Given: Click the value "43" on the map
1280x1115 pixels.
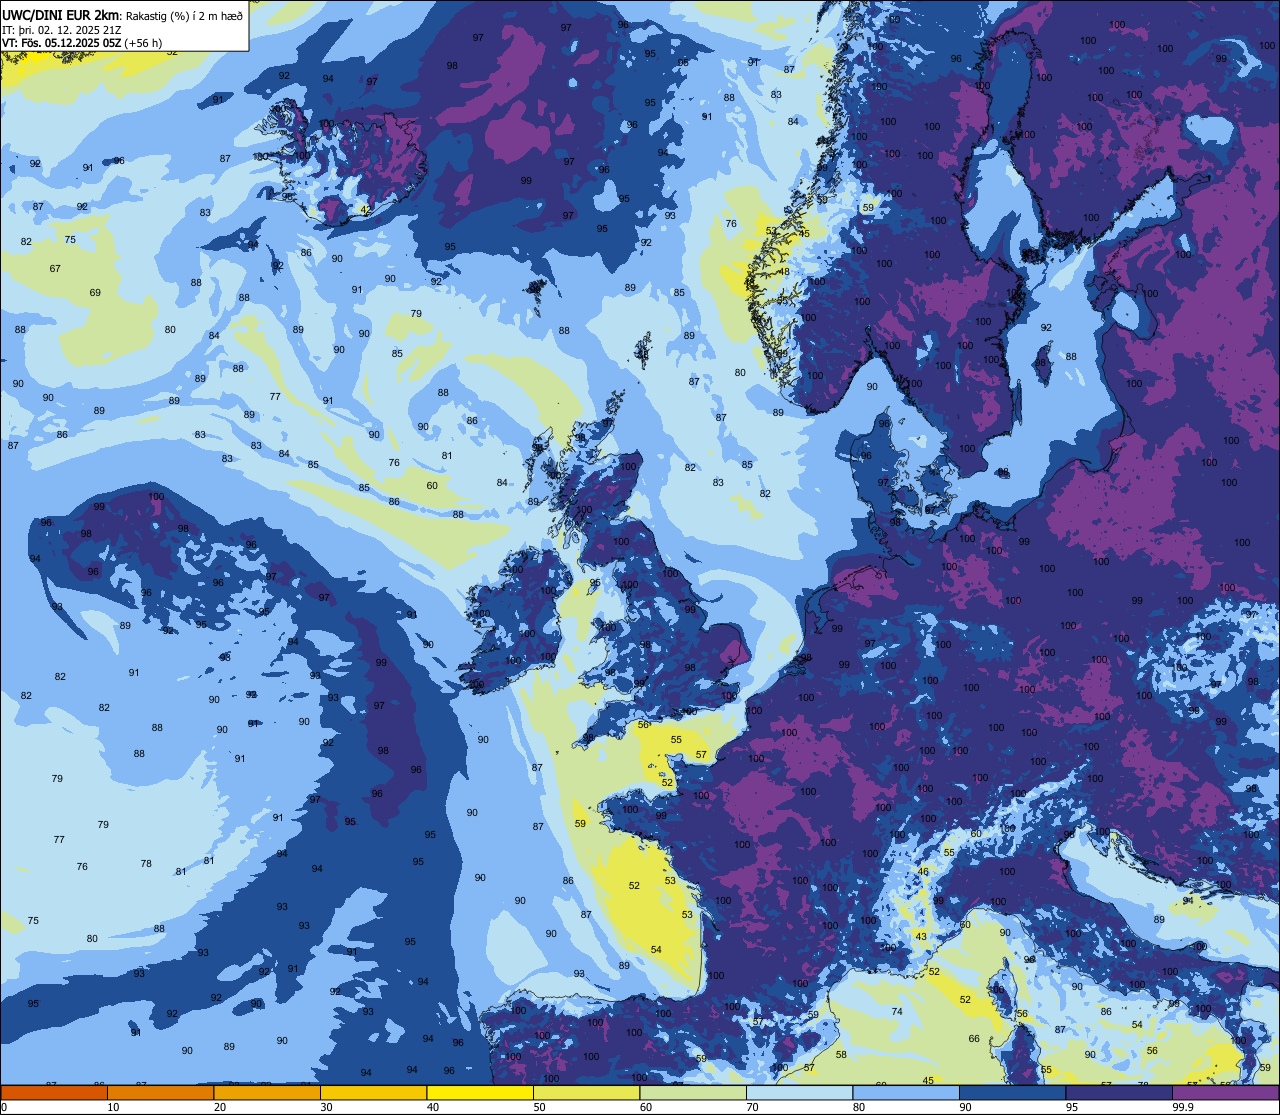Looking at the screenshot, I should click(920, 937).
